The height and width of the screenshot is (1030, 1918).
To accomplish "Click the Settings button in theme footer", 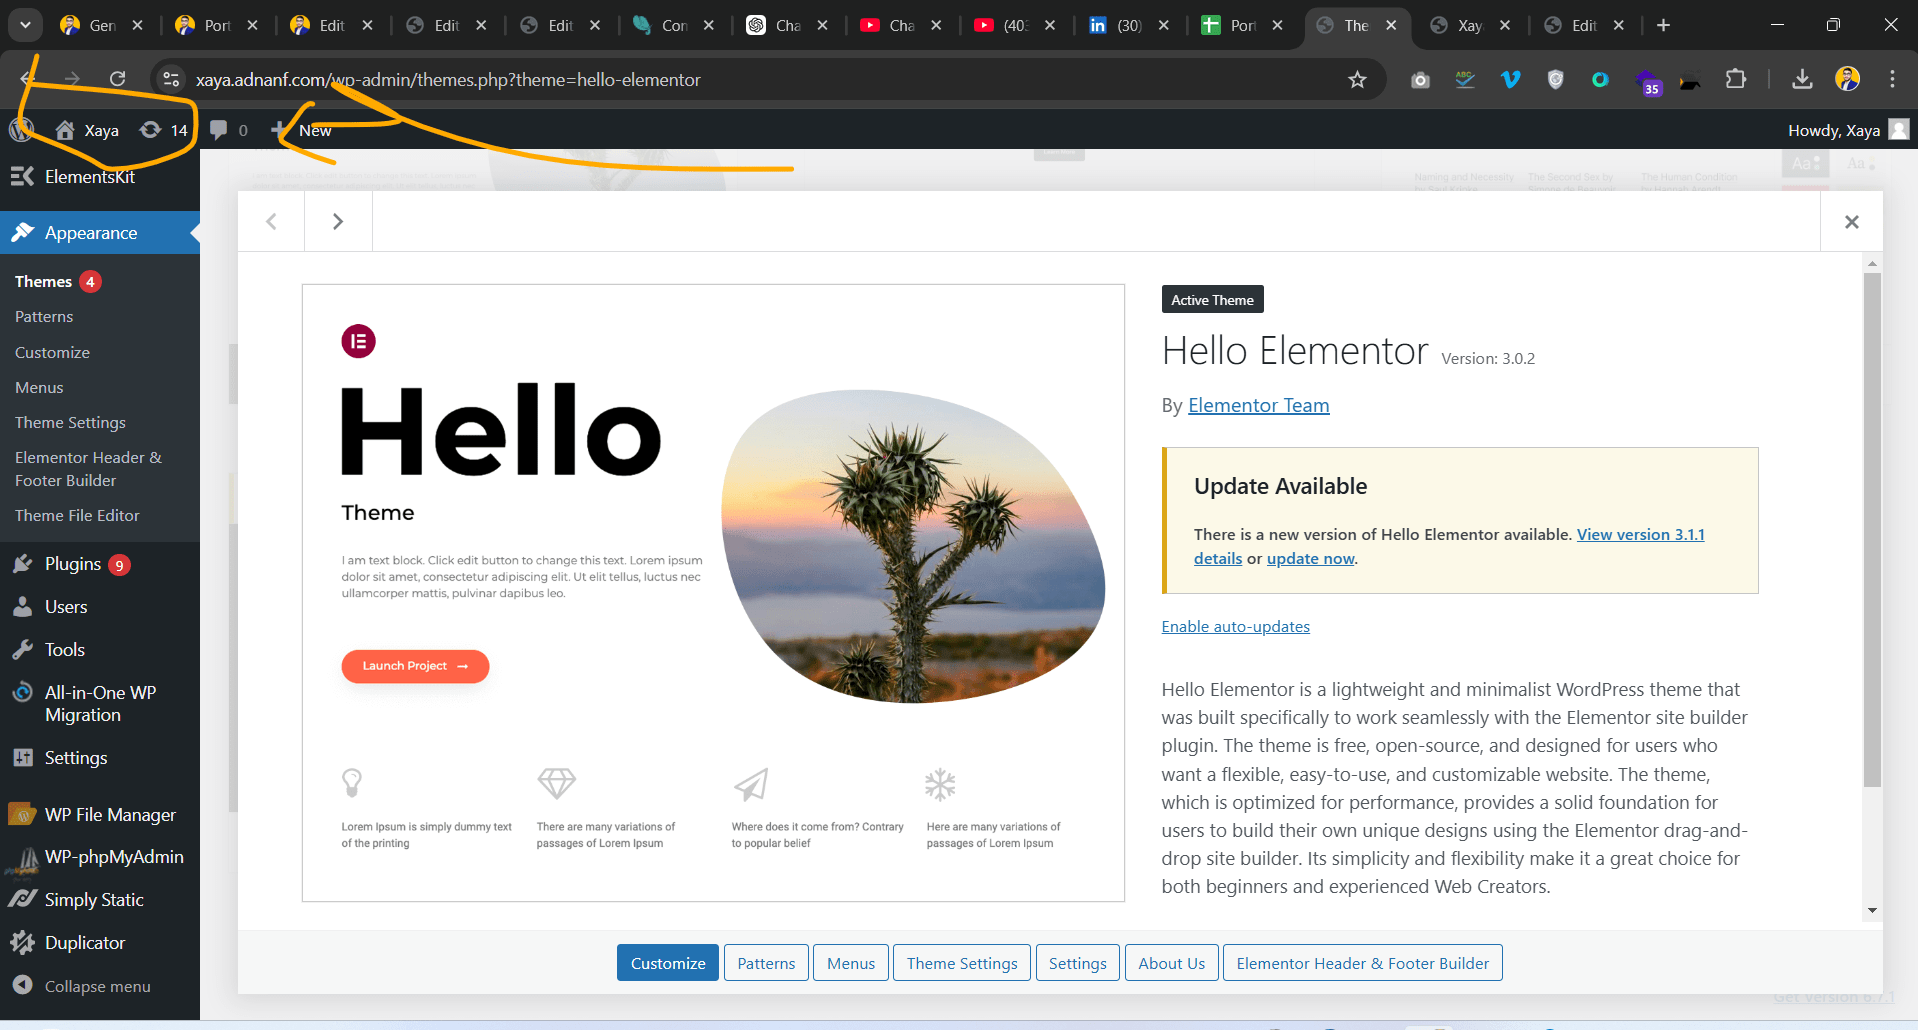I will [1078, 963].
